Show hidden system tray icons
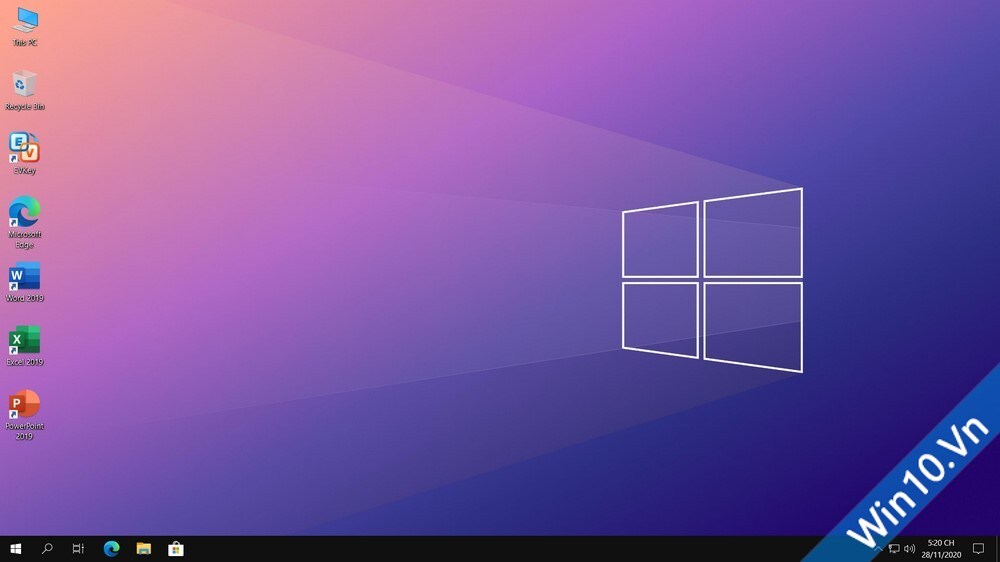Screen dimensions: 1000x562 click(x=878, y=549)
